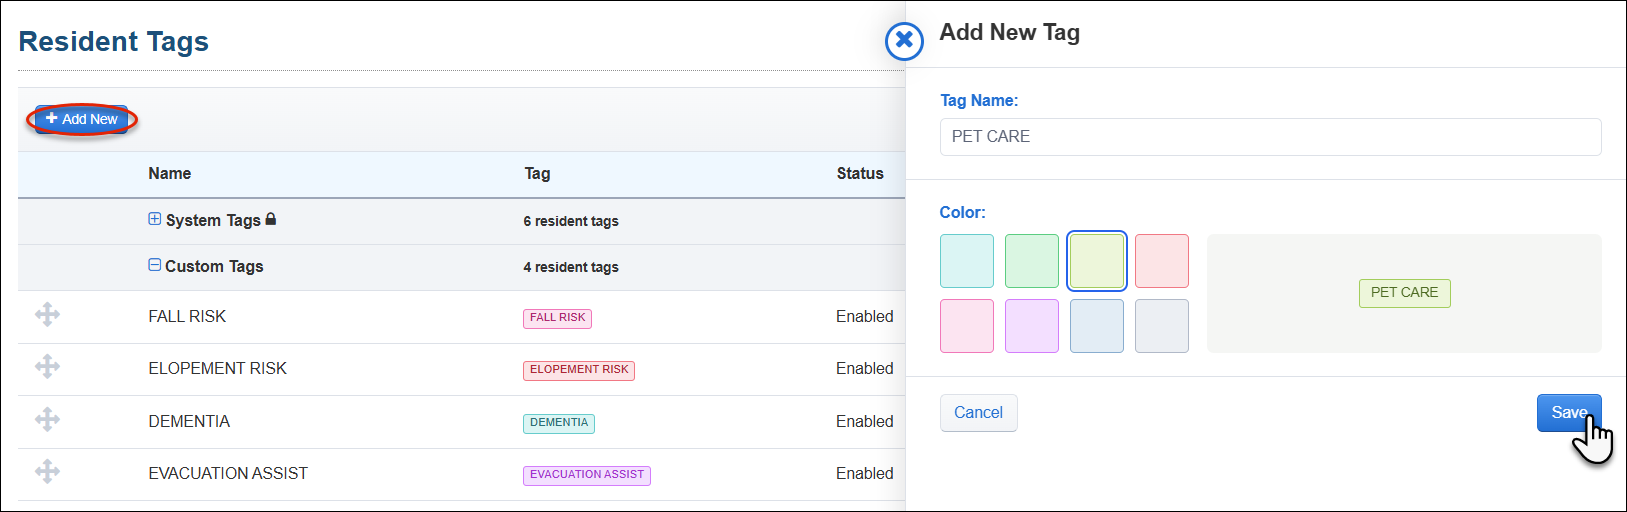Click the Resident Tags page heading
1627x512 pixels.
114,41
